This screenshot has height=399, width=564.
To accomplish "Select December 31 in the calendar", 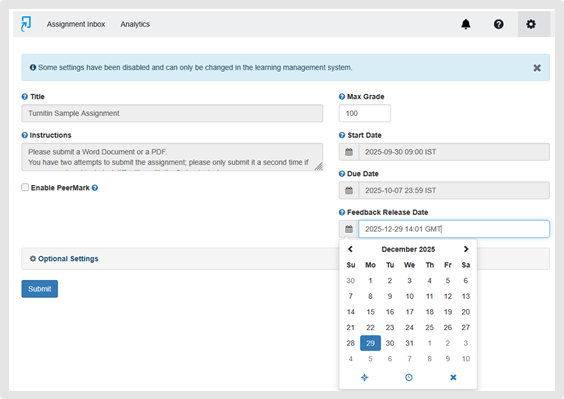I will coord(409,343).
